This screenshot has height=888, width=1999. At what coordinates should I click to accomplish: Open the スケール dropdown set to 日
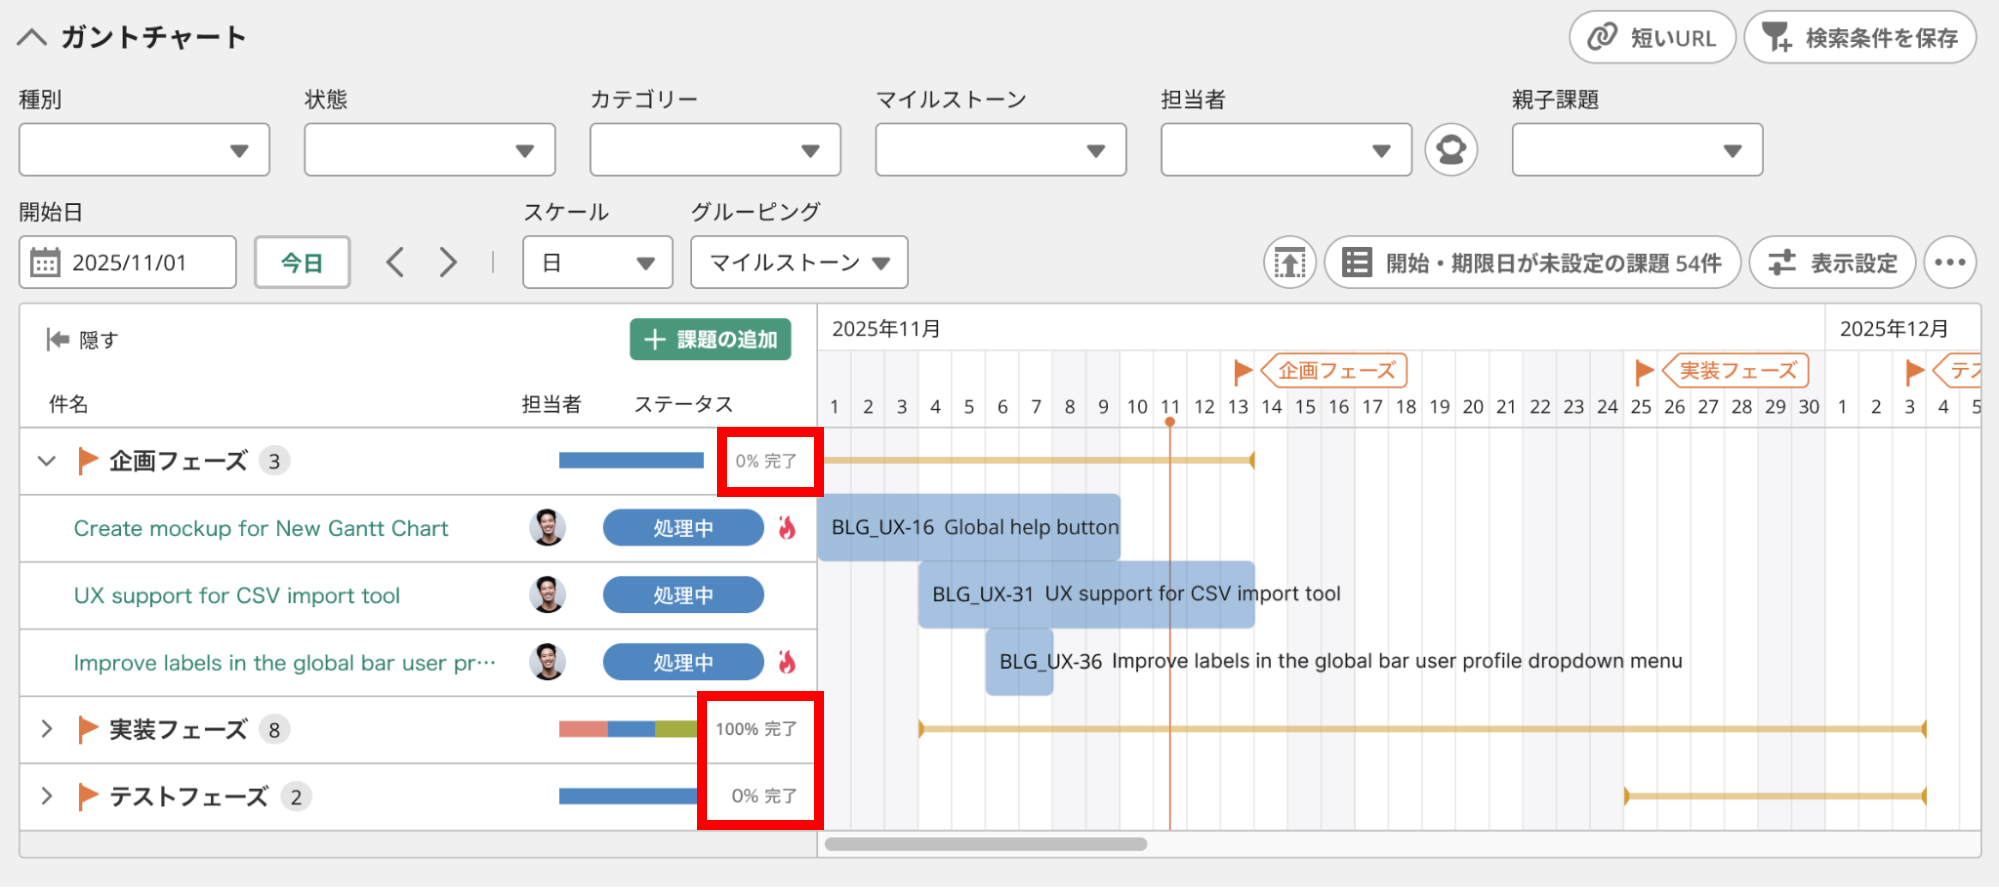point(597,263)
